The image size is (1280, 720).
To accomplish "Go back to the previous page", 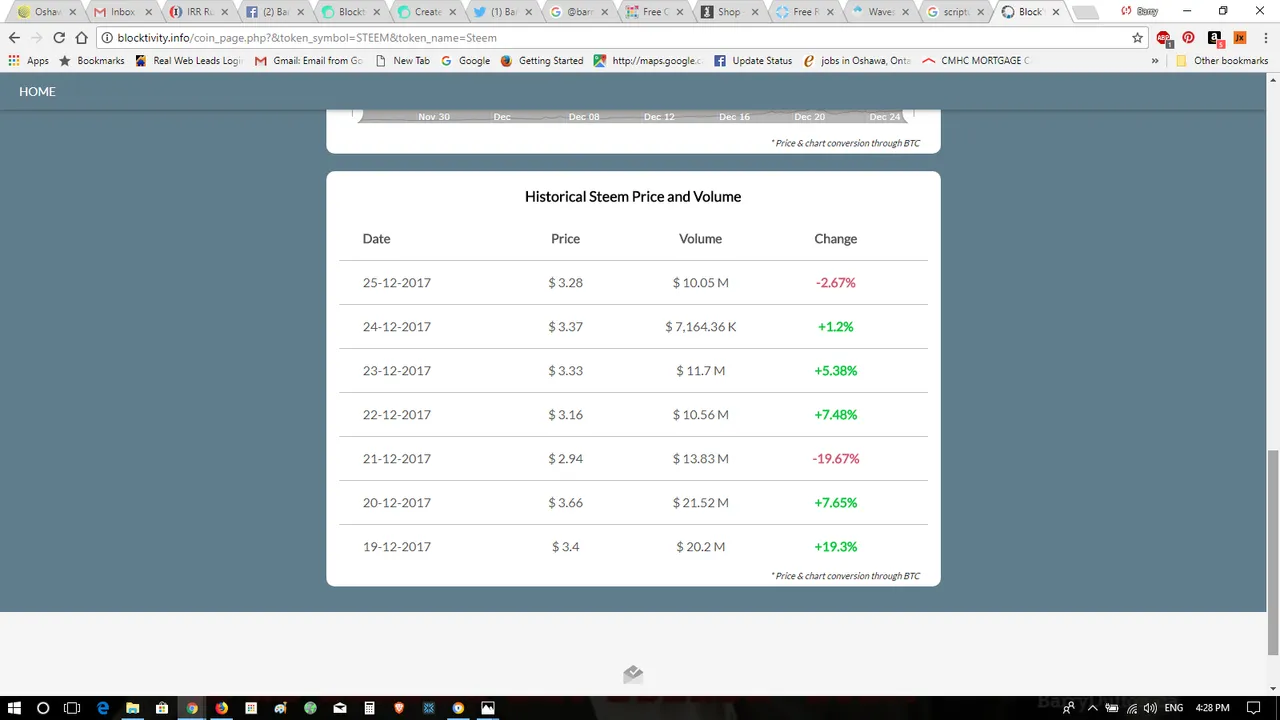I will (x=14, y=38).
